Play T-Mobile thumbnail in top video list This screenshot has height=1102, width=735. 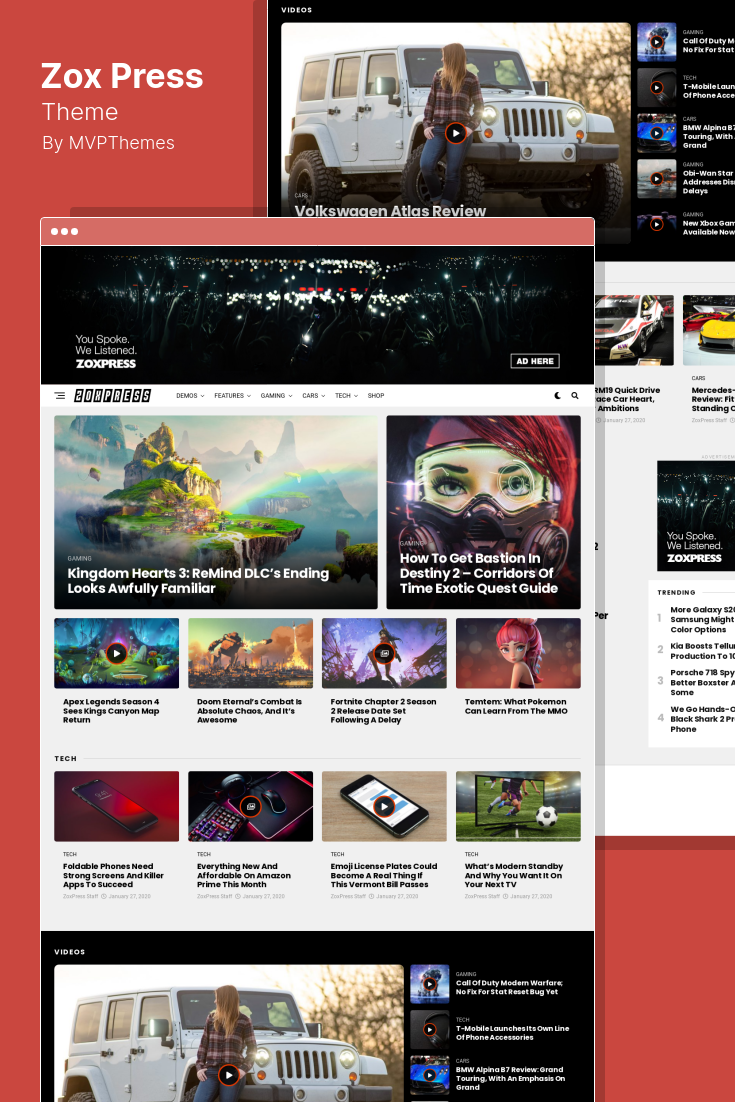656,88
